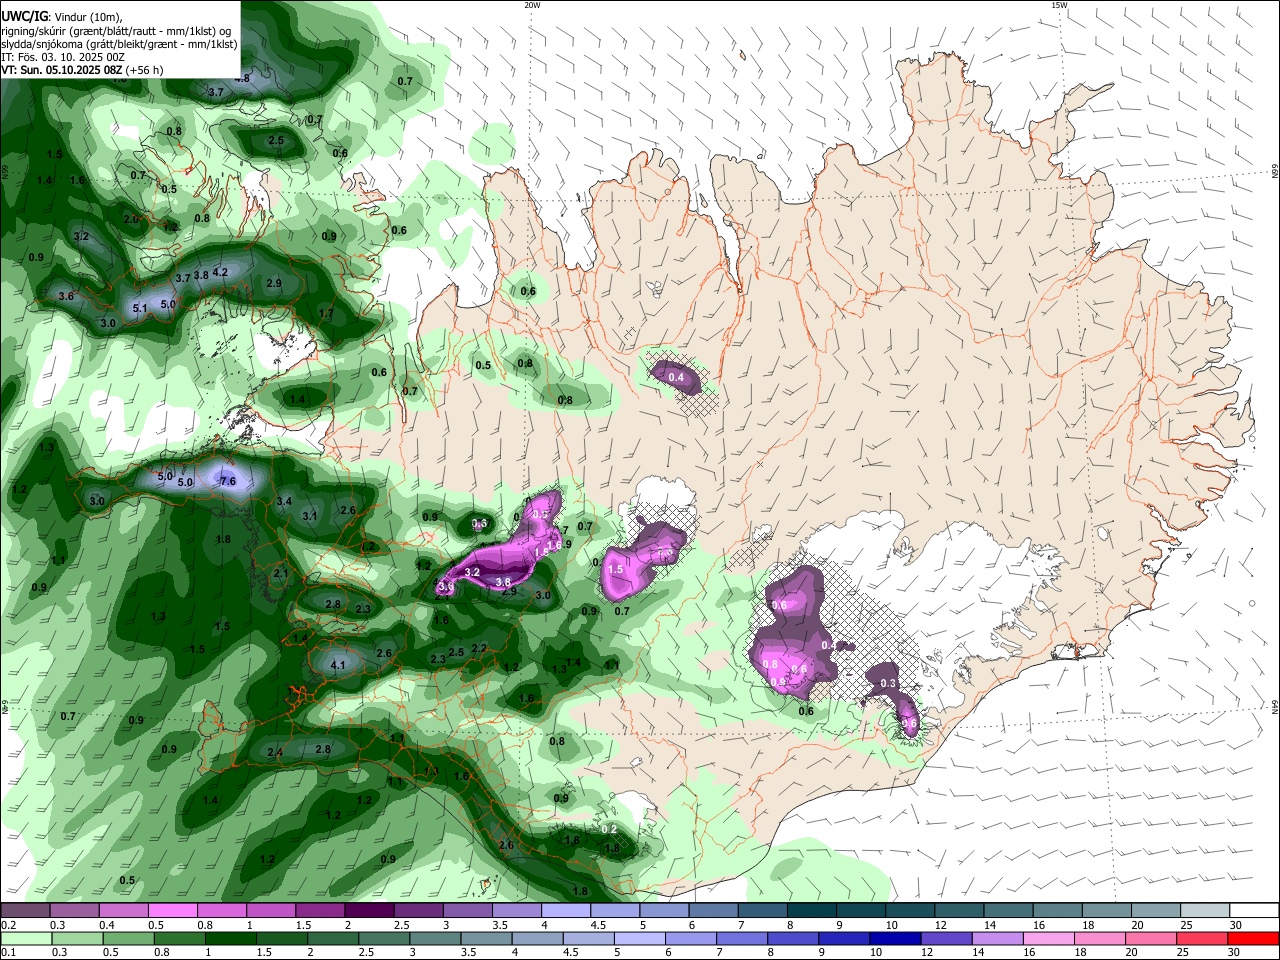Select the 2.4 rainfall value label
The image size is (1280, 960).
click(x=275, y=752)
